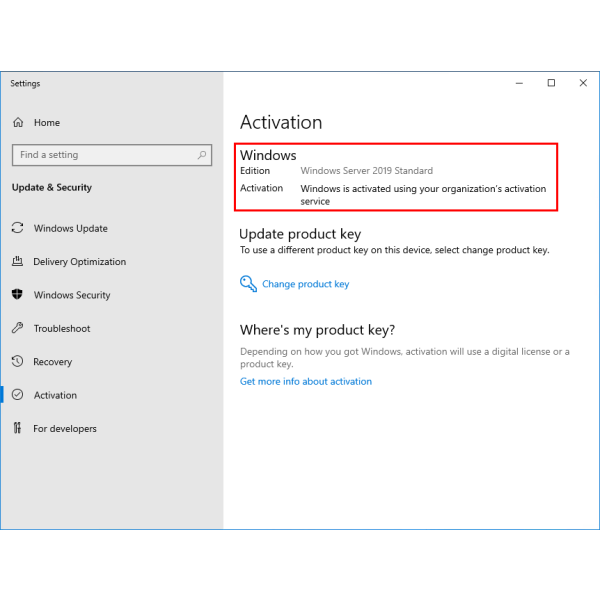Click the key icon beside Change product key
600x600 pixels.
[x=248, y=284]
